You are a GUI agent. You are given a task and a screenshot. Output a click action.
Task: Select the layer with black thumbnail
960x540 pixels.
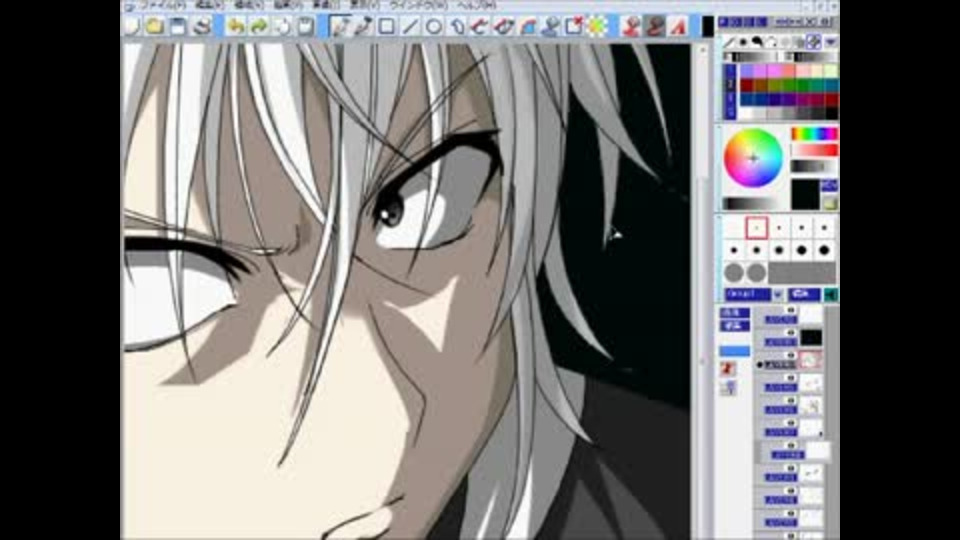click(x=811, y=337)
